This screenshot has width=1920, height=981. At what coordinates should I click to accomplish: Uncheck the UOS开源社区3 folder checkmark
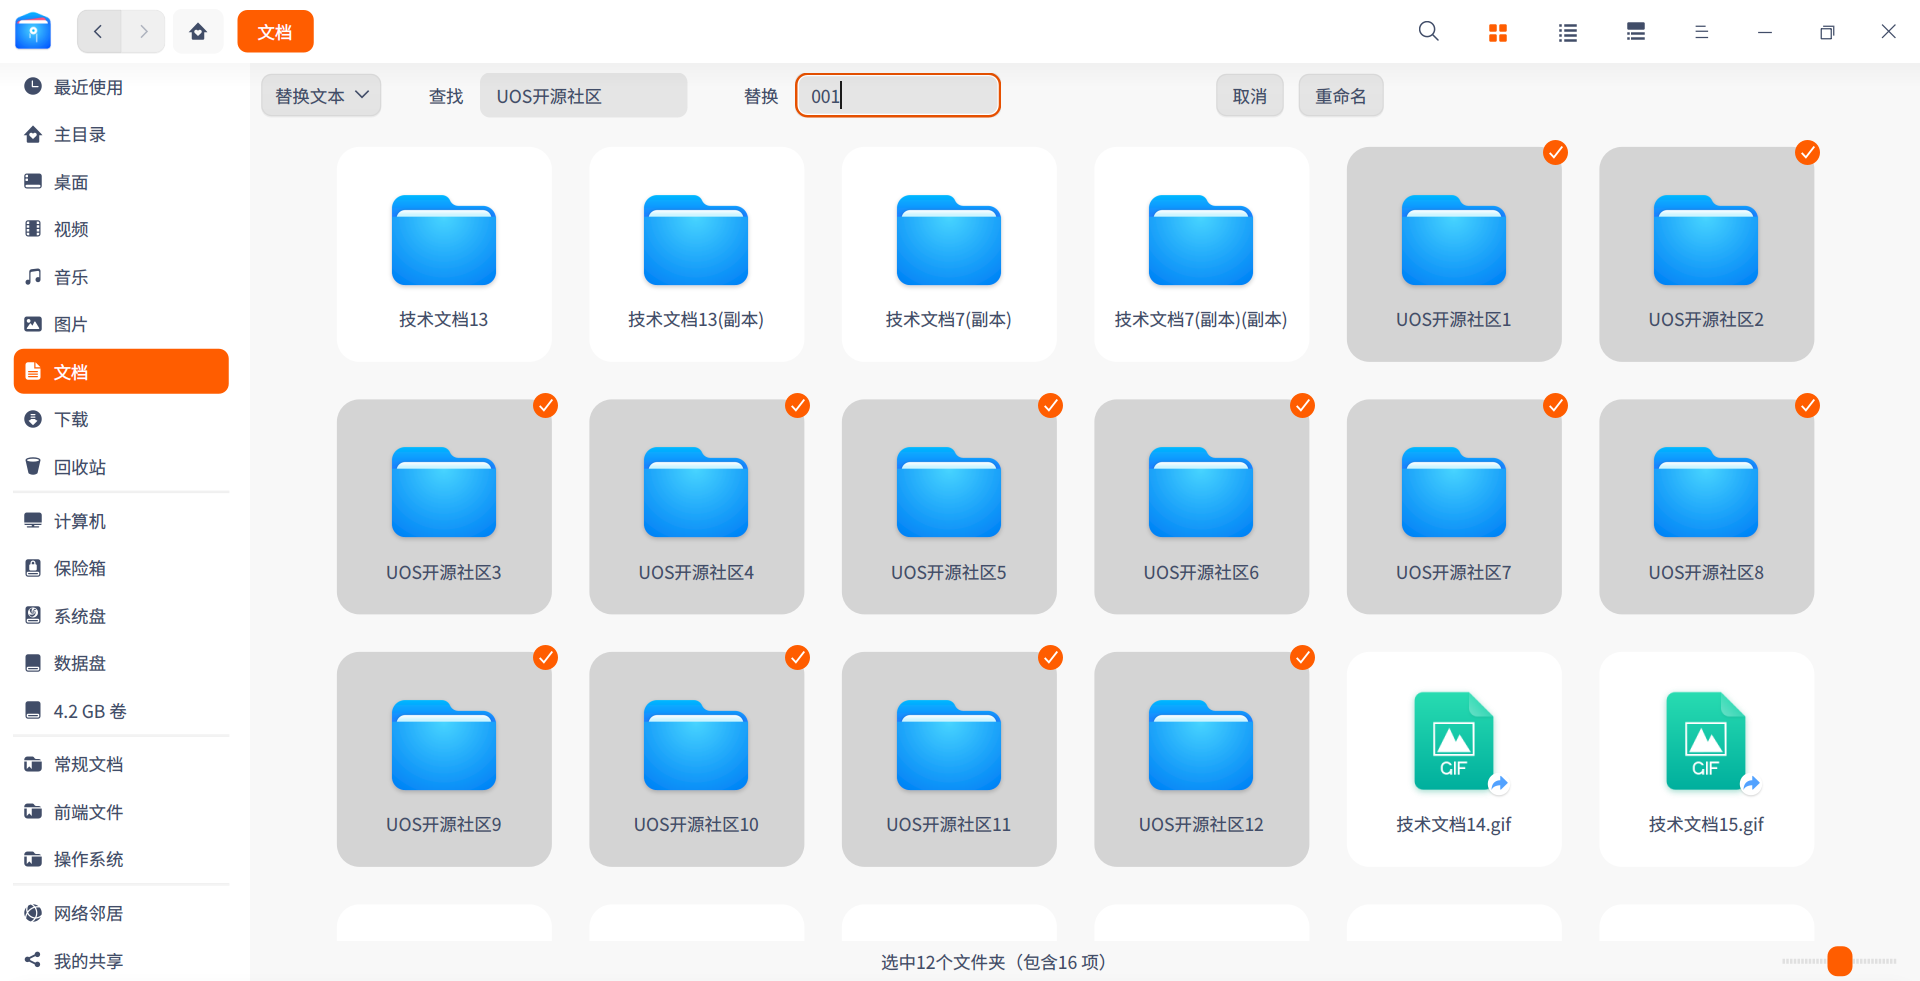pyautogui.click(x=545, y=405)
